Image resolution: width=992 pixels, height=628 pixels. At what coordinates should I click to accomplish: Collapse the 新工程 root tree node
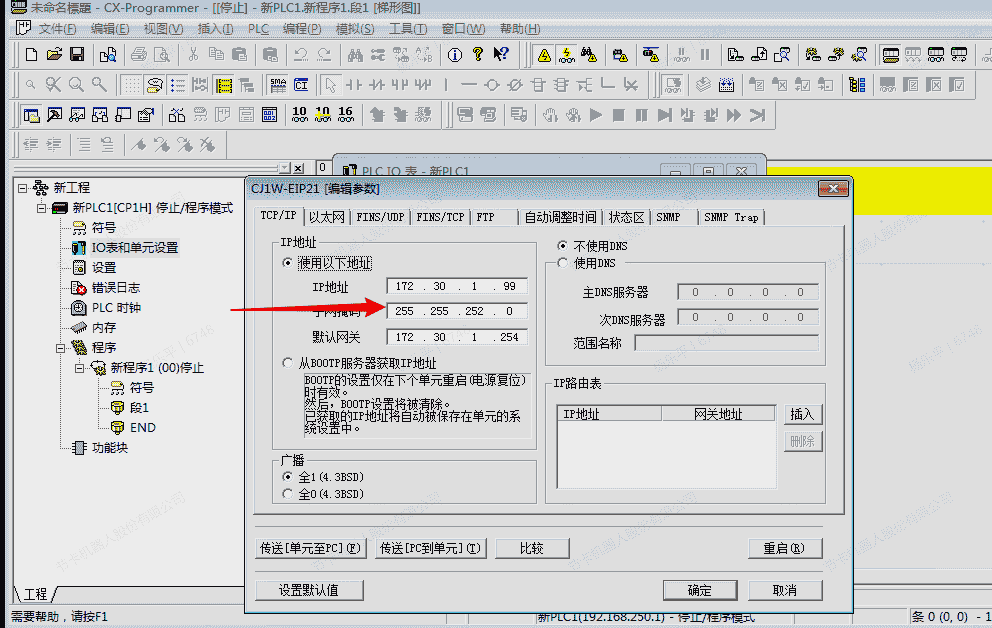[x=23, y=188]
